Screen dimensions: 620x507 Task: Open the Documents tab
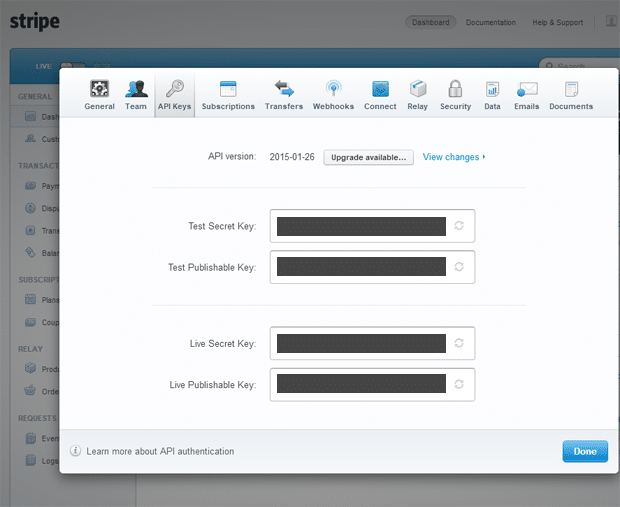(571, 95)
